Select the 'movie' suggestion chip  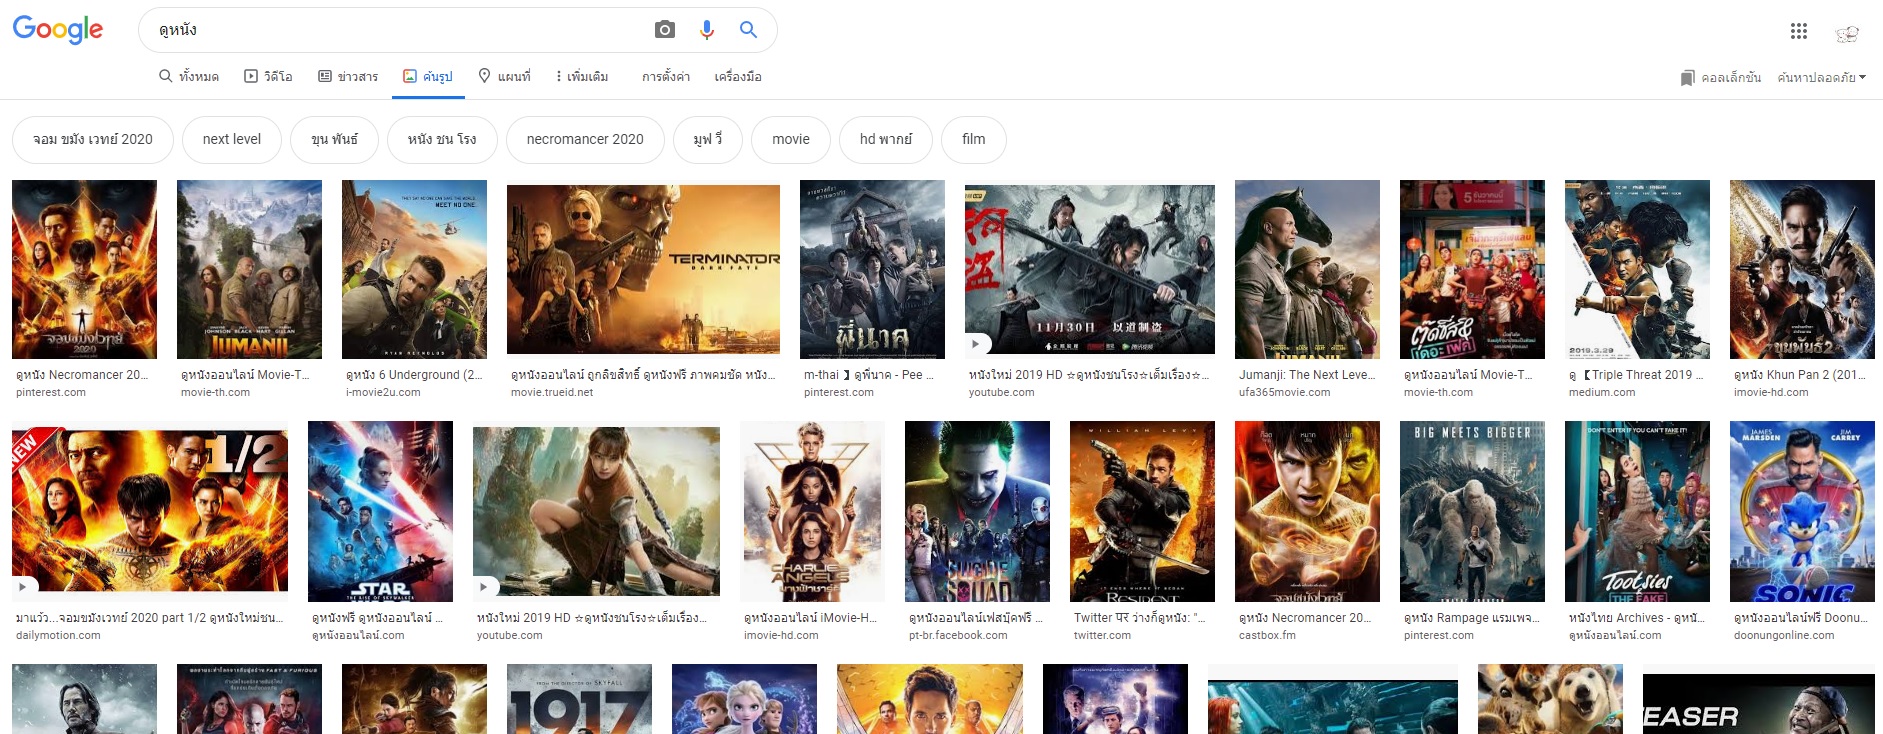click(791, 139)
